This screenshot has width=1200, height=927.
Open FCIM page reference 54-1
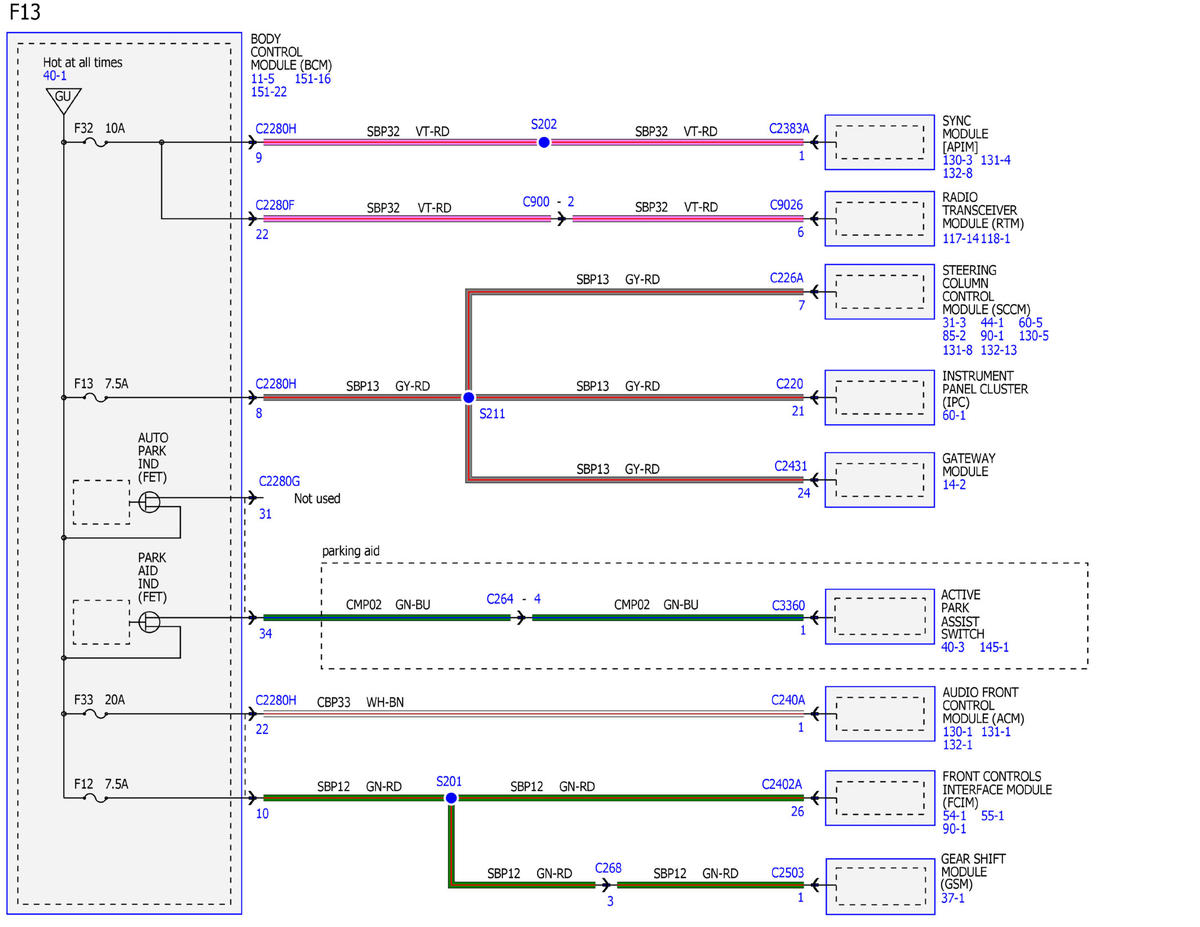pyautogui.click(x=953, y=815)
